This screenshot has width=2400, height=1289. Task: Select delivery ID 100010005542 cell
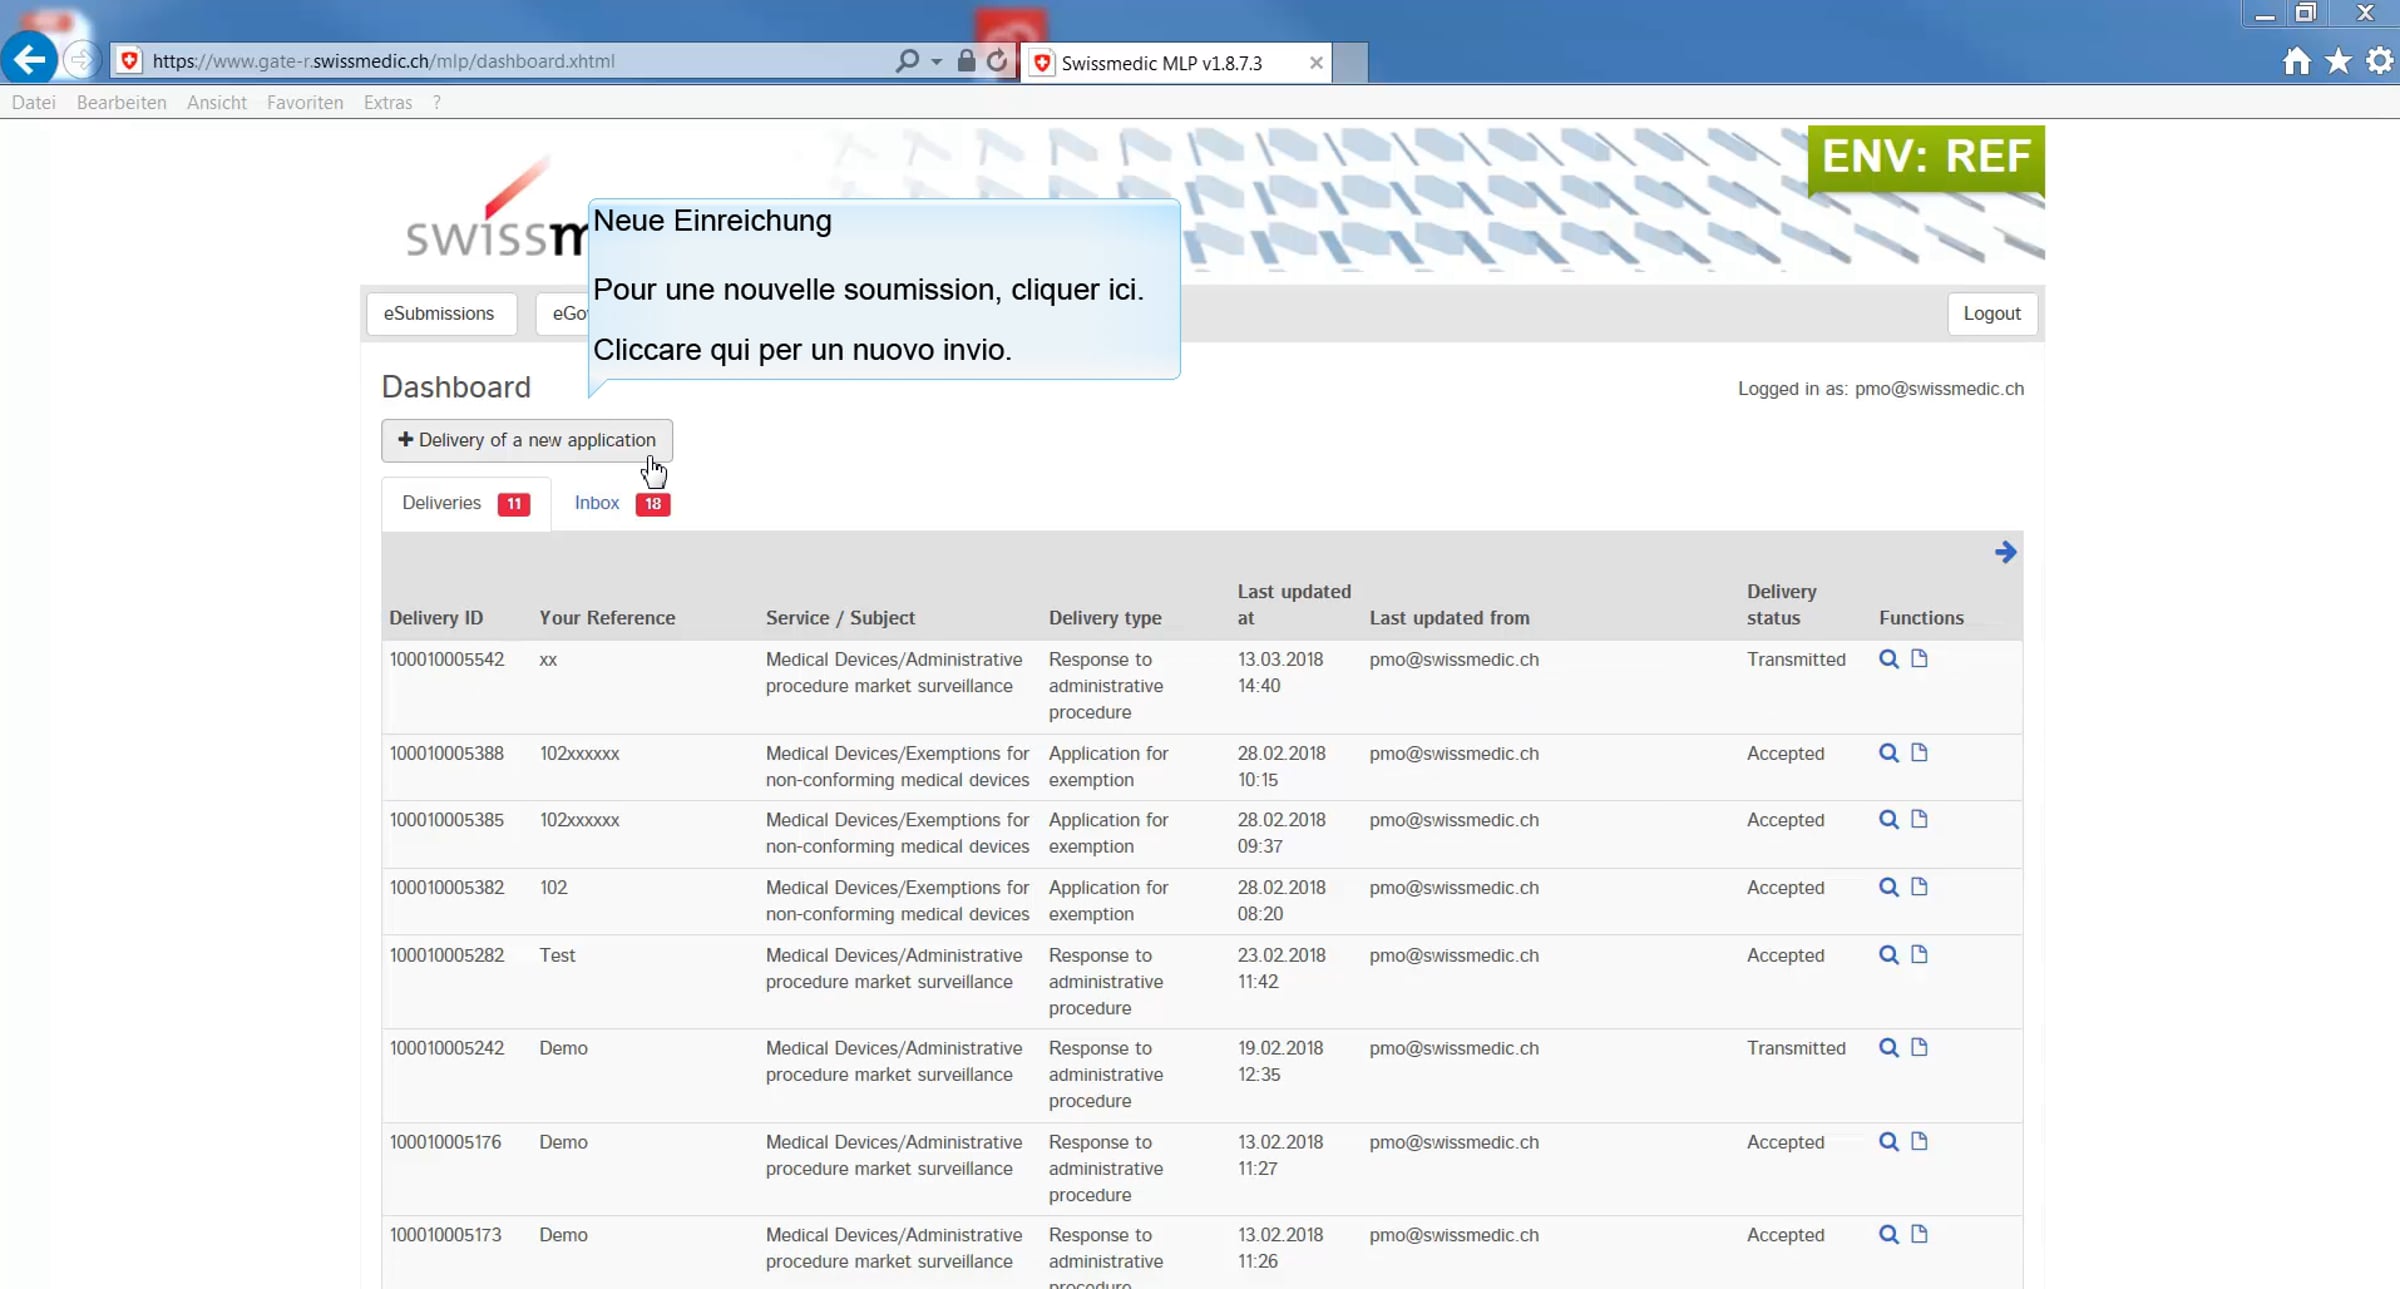[x=446, y=660]
